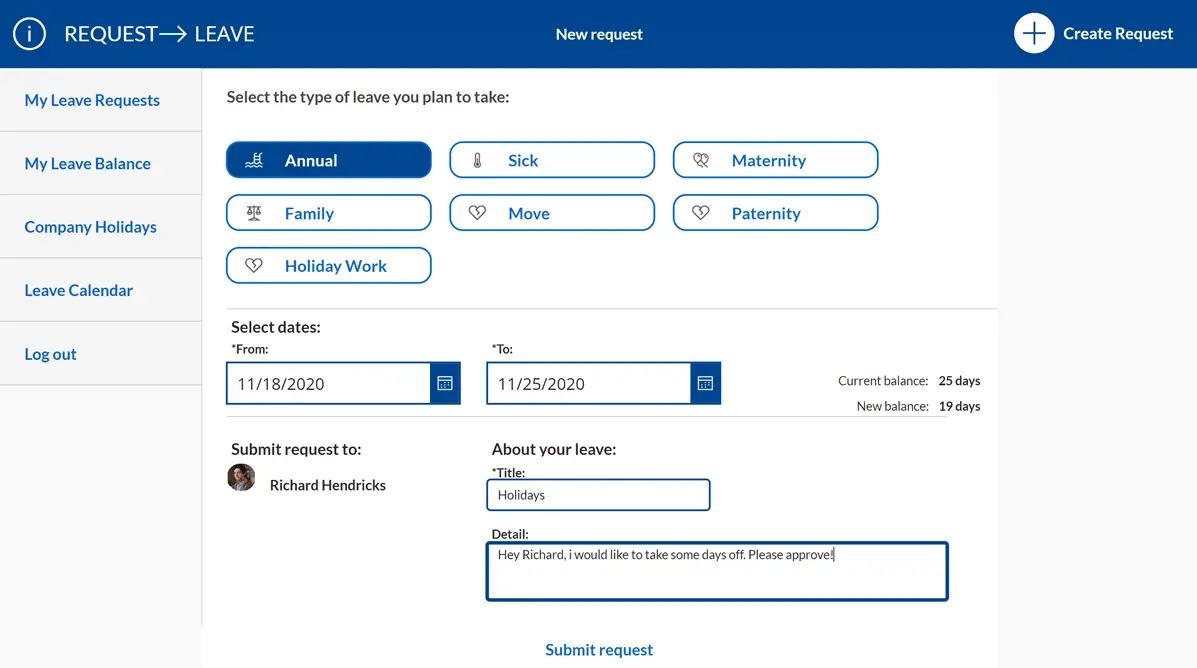Click the To date field 11/25/2020
The image size is (1197, 668).
click(589, 383)
